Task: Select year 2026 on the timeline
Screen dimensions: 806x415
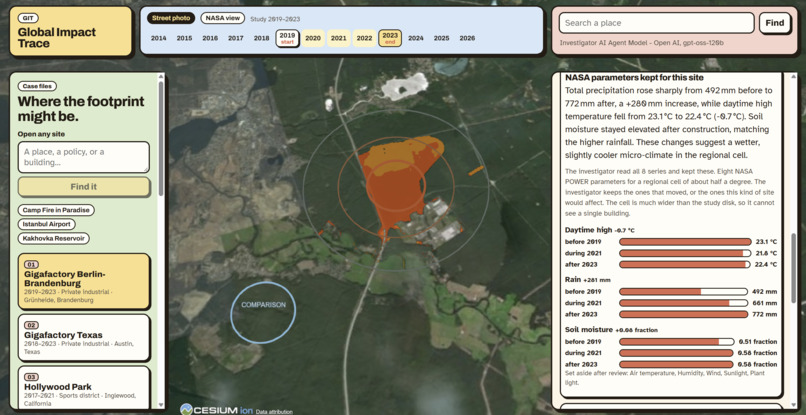Action: pyautogui.click(x=467, y=38)
